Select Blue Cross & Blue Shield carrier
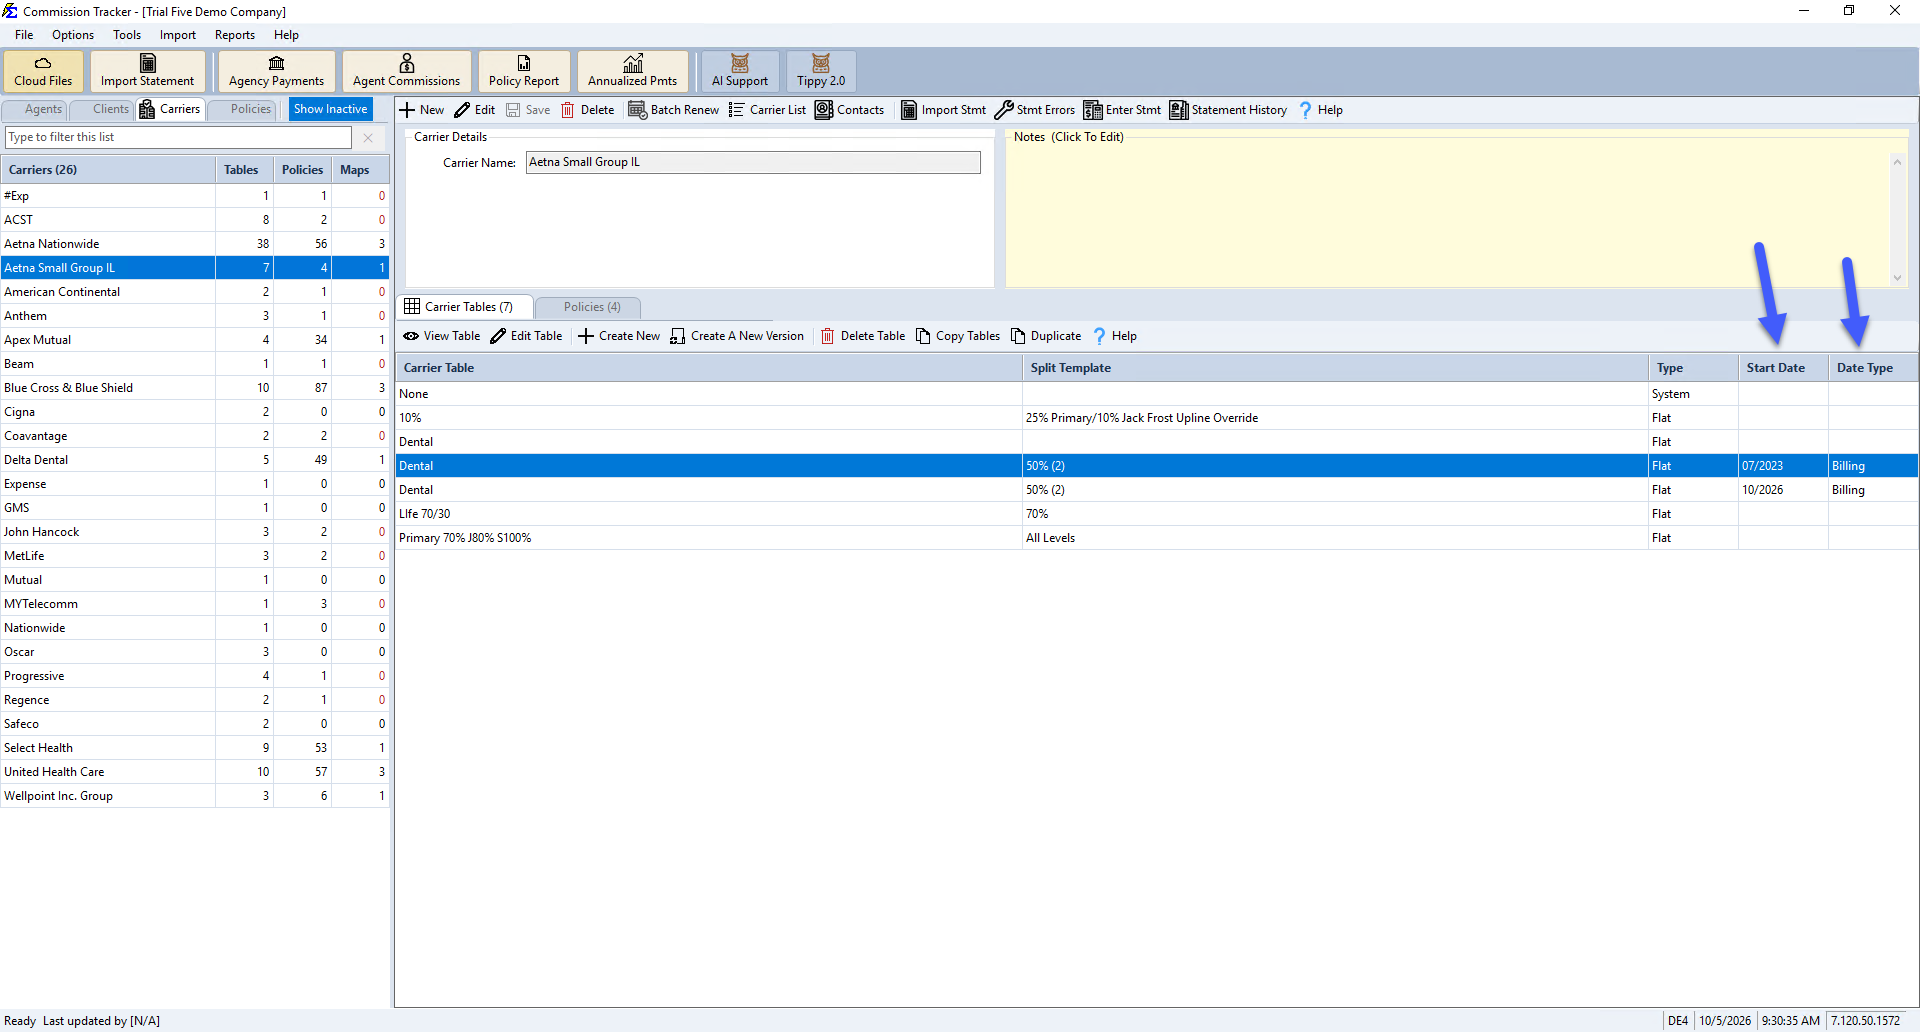The height and width of the screenshot is (1032, 1920). tap(195, 388)
